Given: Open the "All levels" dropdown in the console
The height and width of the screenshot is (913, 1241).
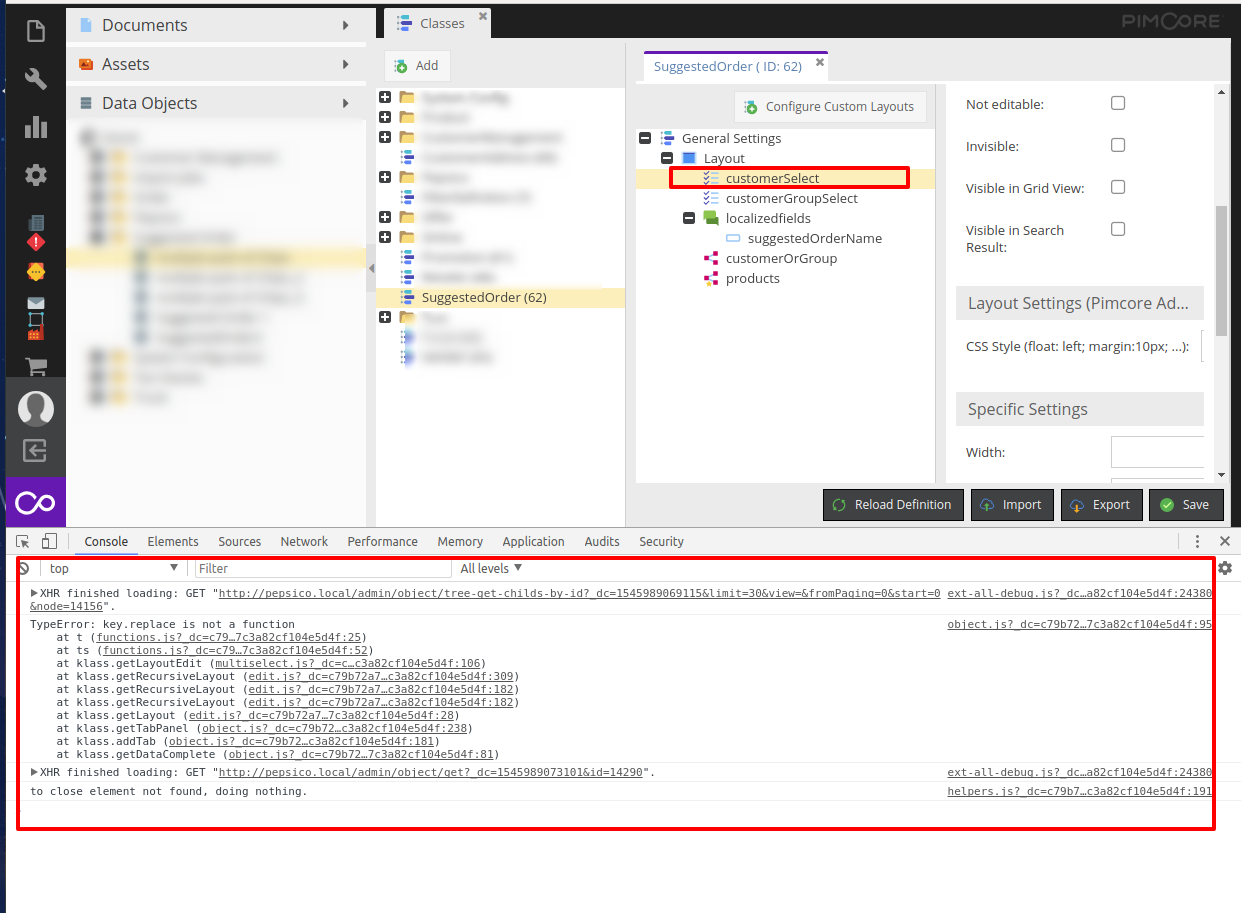Looking at the screenshot, I should pyautogui.click(x=489, y=568).
